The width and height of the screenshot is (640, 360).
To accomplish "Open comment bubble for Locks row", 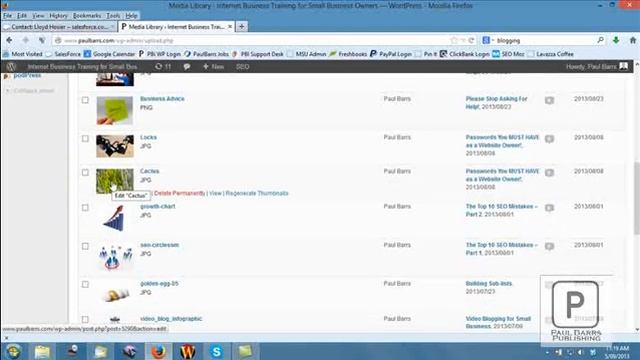I will 549,139.
